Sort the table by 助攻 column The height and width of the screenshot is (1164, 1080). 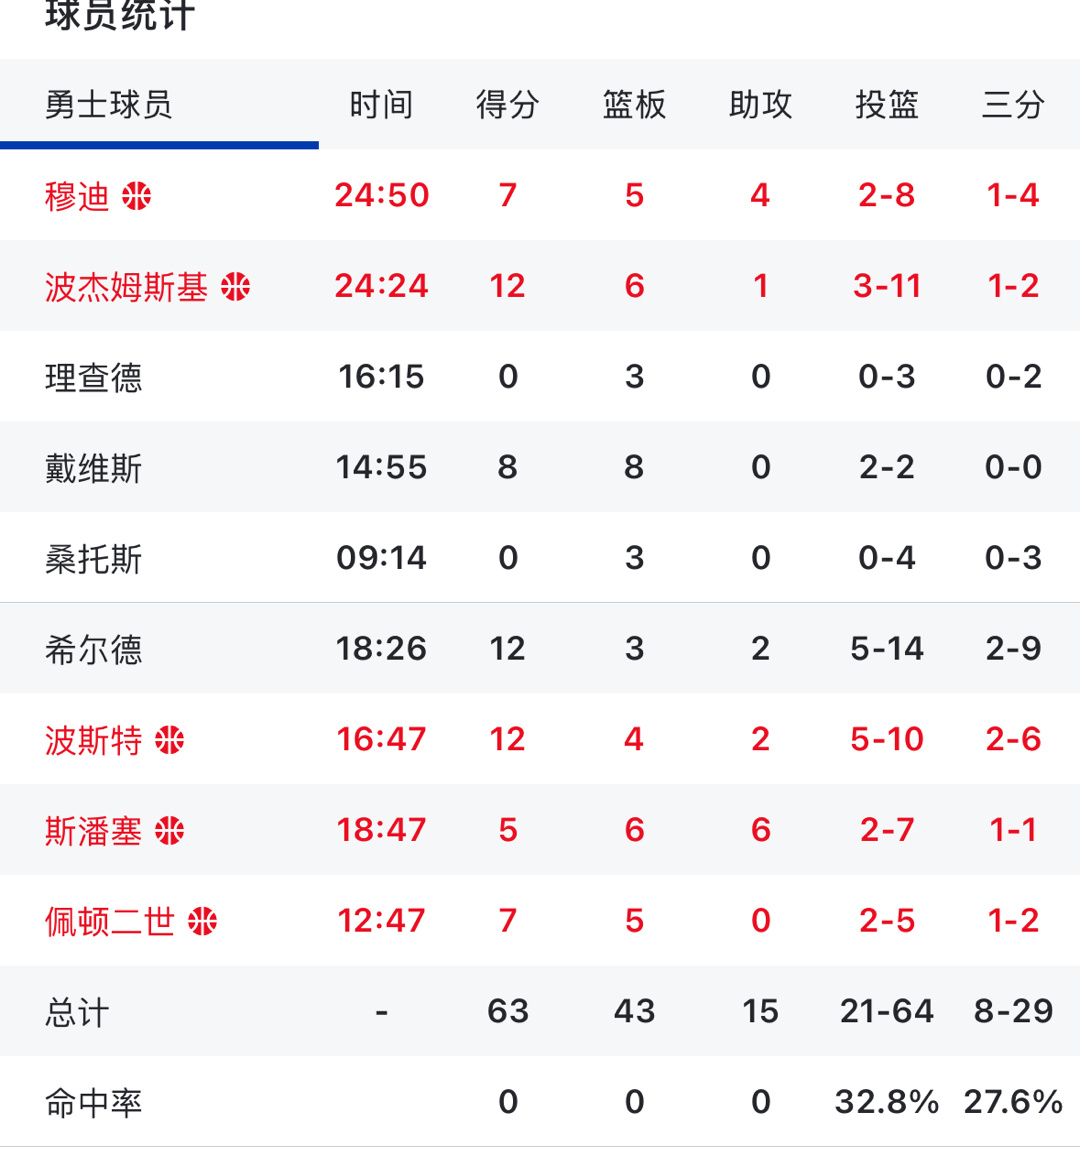coord(760,104)
